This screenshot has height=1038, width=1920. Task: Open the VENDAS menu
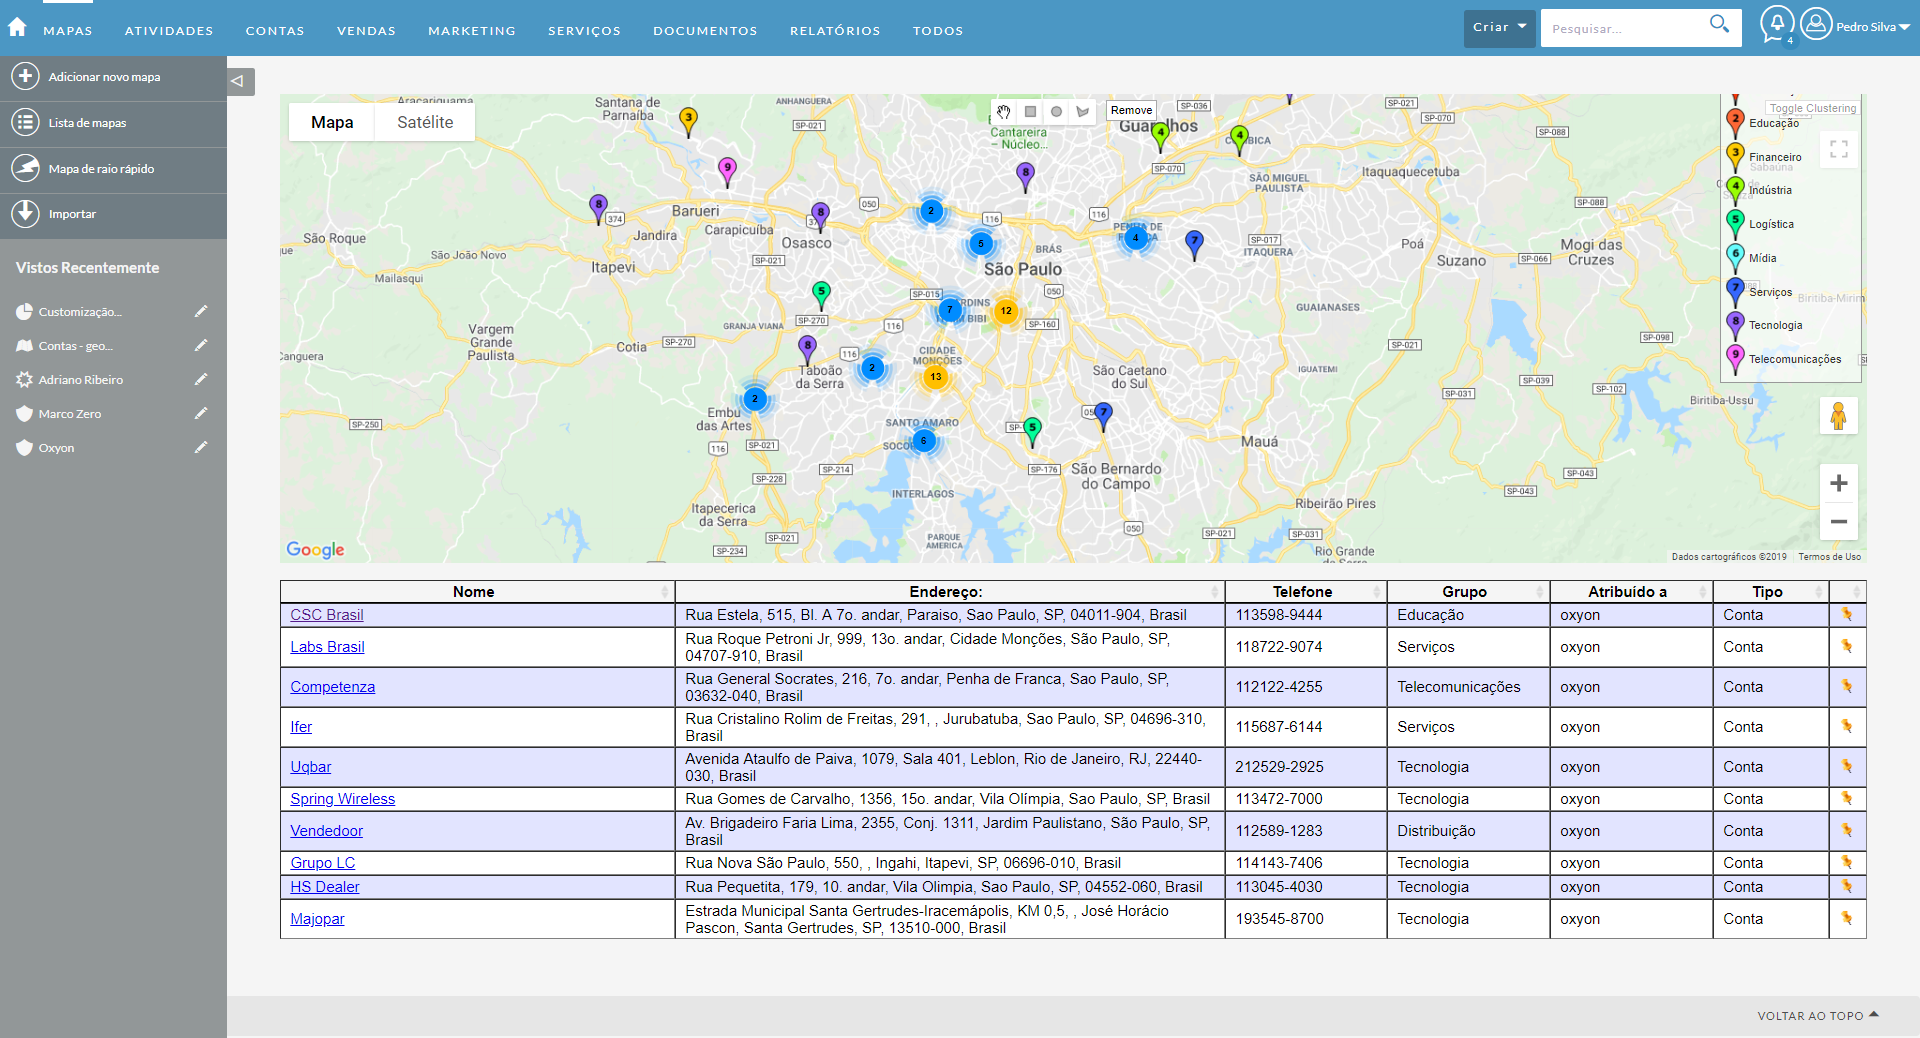coord(366,31)
